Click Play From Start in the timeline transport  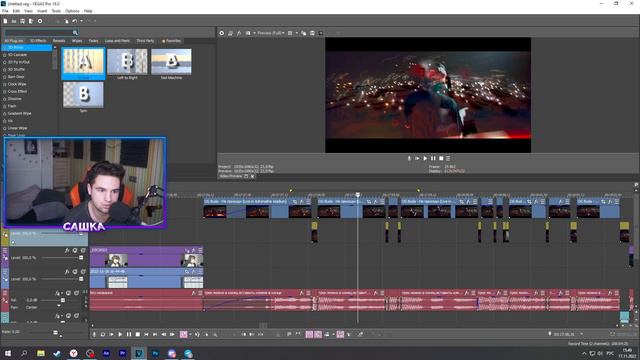pos(111,334)
